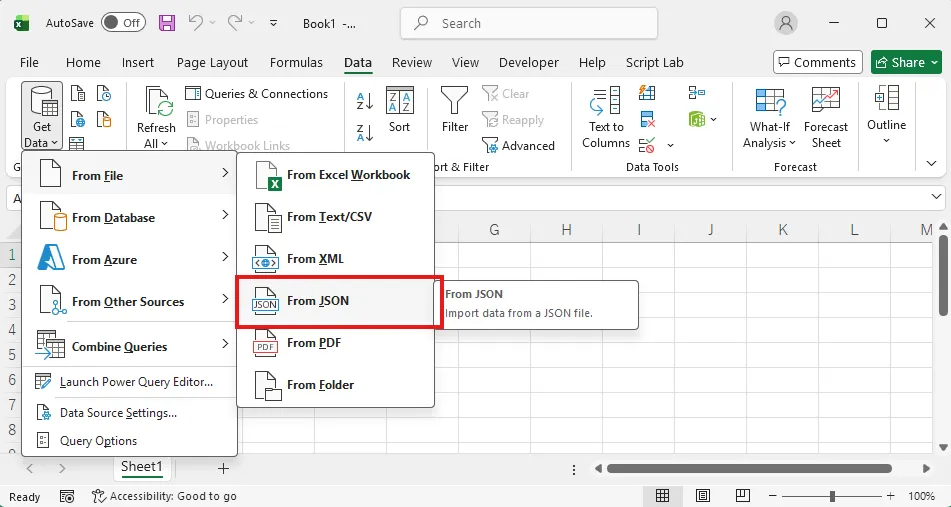Click the From Web ribbon icon
This screenshot has width=951, height=507.
tap(78, 119)
